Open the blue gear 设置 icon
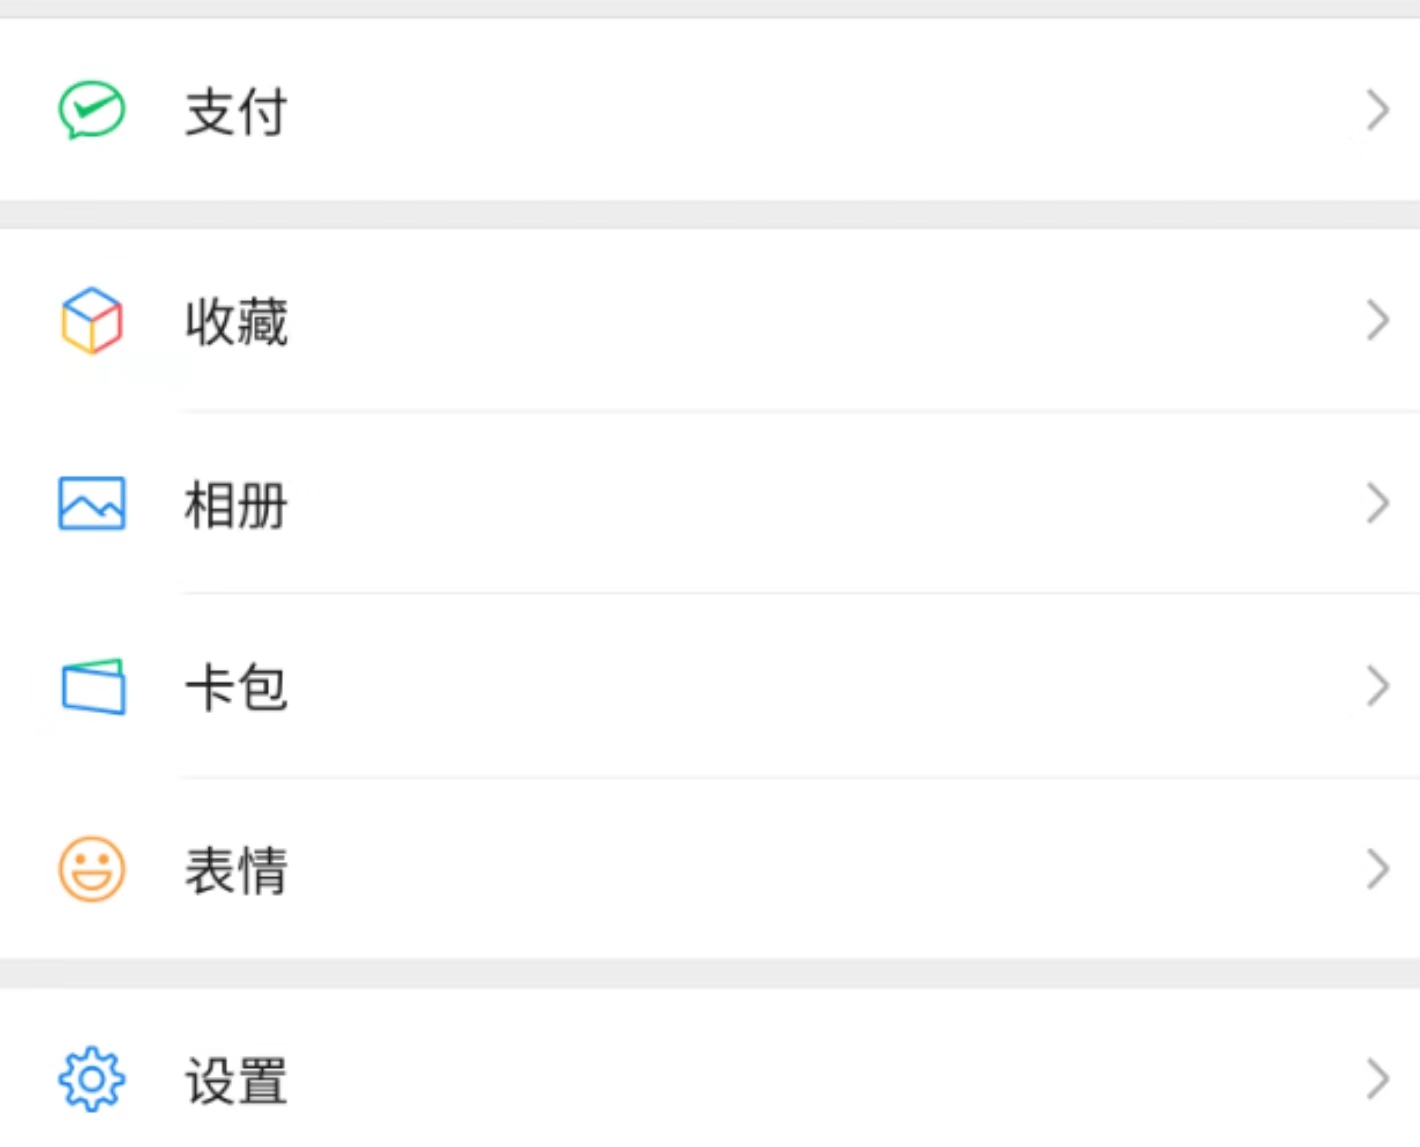Image resolution: width=1420 pixels, height=1147 pixels. (91, 1079)
